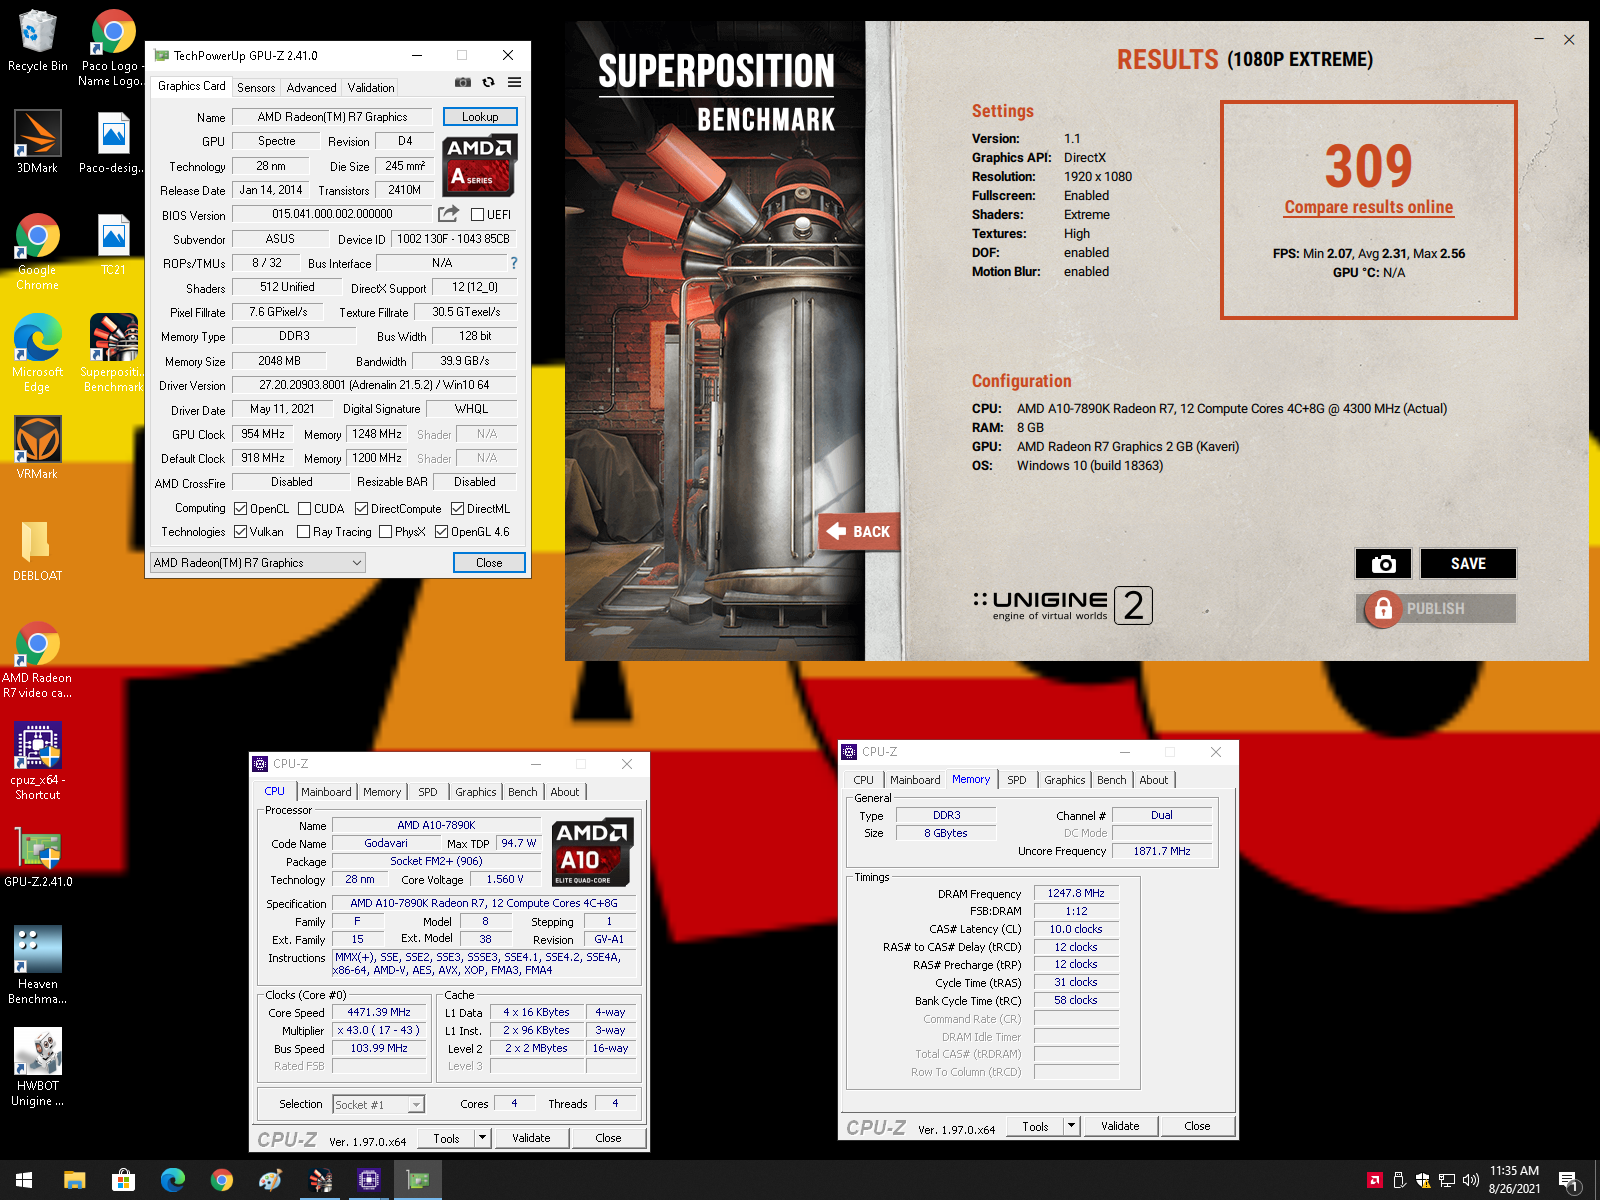Click the Lookup button in GPU-Z
Viewport: 1600px width, 1200px height.
pos(480,117)
